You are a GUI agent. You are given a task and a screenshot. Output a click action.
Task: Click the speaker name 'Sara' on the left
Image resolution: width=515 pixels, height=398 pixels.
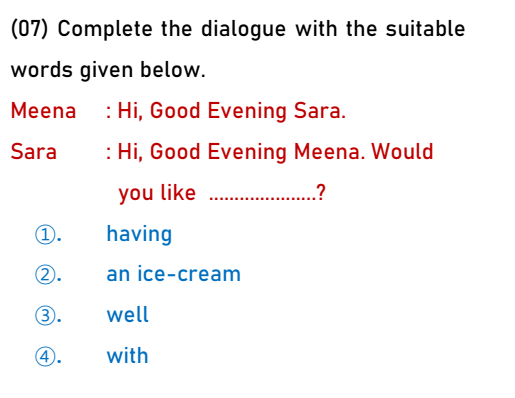34,152
